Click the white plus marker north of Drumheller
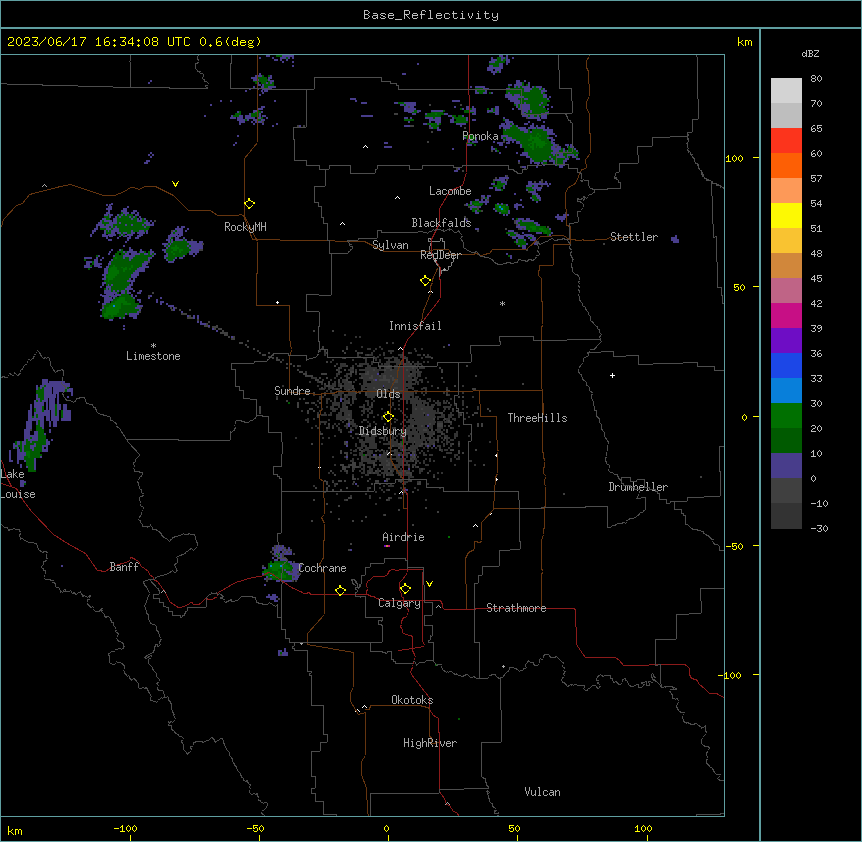 (x=612, y=375)
